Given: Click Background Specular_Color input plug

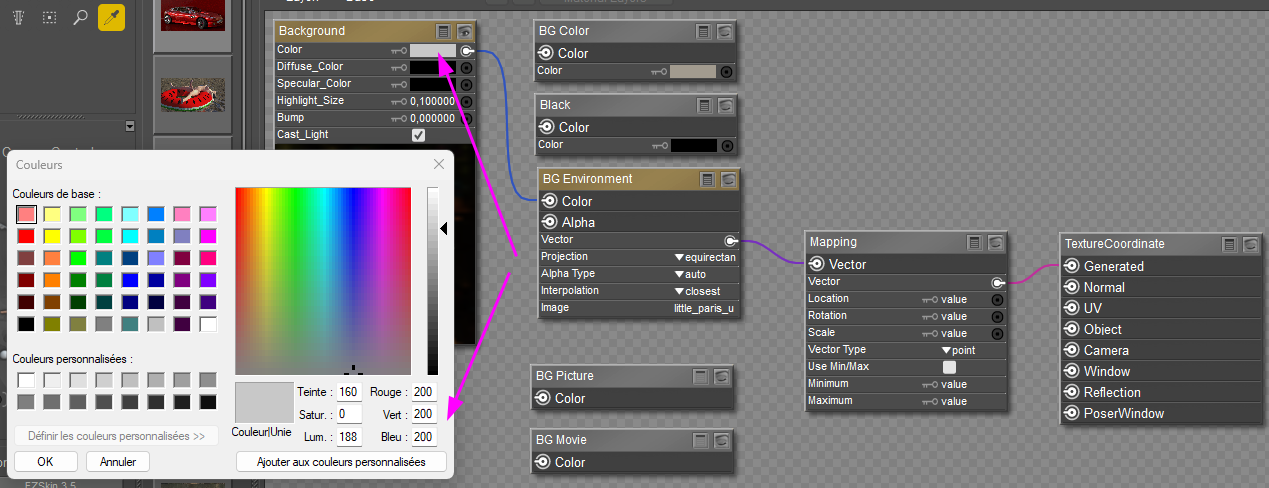Looking at the screenshot, I should (466, 84).
